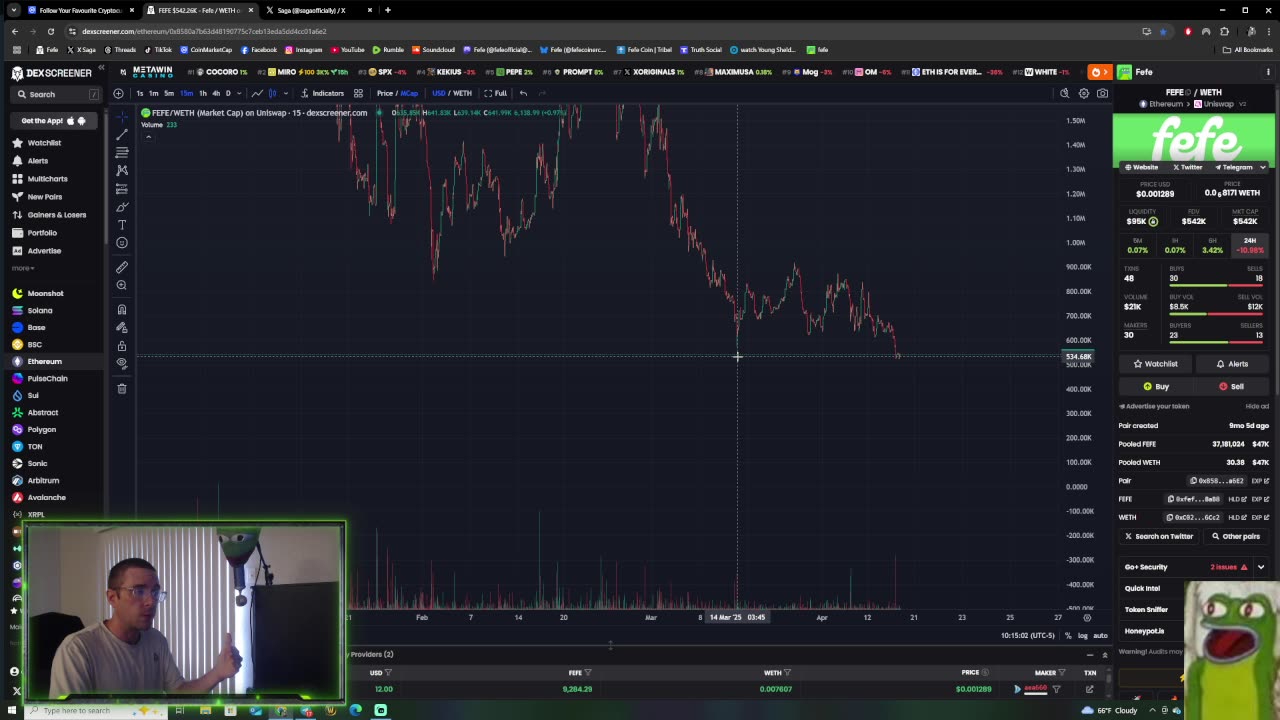The image size is (1280, 720).
Task: Minimize the transactions panel arrow
Action: click(1090, 655)
